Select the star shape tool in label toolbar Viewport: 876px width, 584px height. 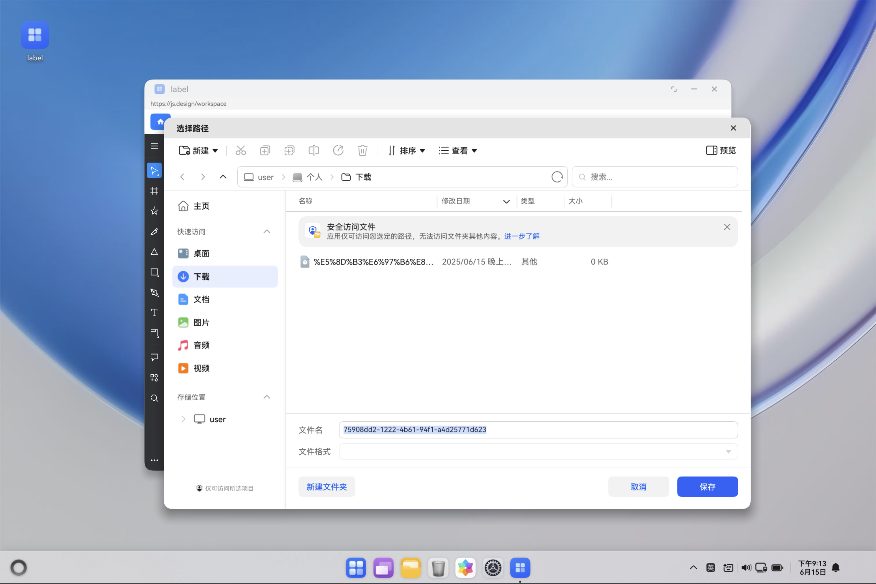155,211
